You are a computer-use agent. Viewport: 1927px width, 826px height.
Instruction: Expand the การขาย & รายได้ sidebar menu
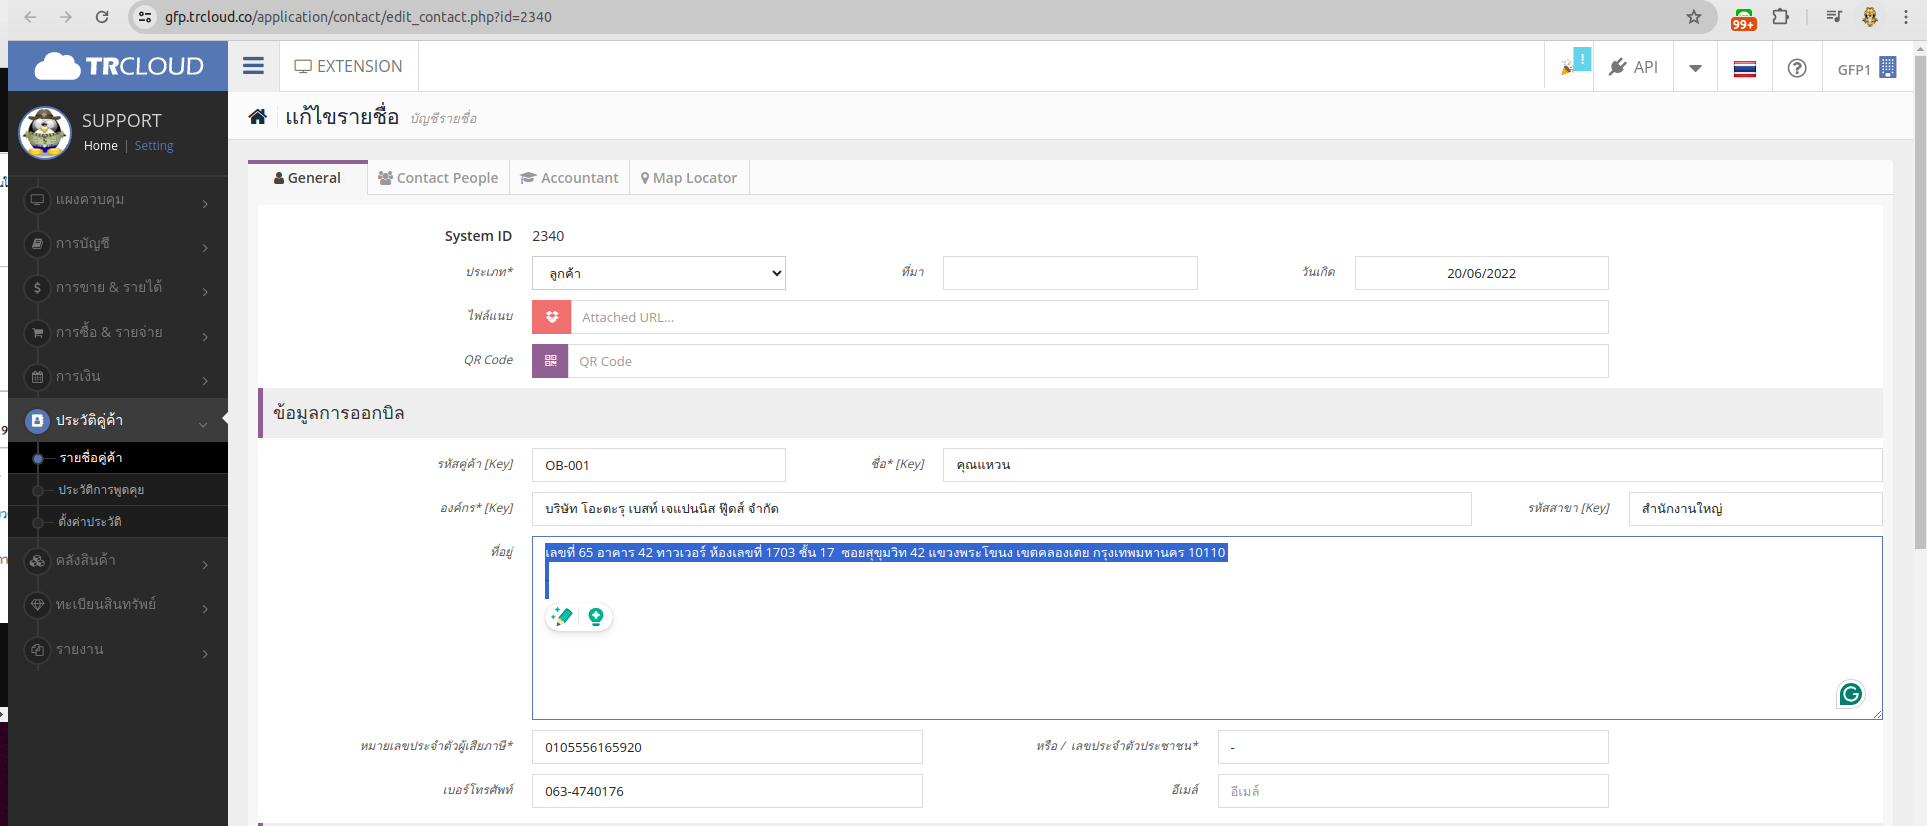click(x=118, y=288)
